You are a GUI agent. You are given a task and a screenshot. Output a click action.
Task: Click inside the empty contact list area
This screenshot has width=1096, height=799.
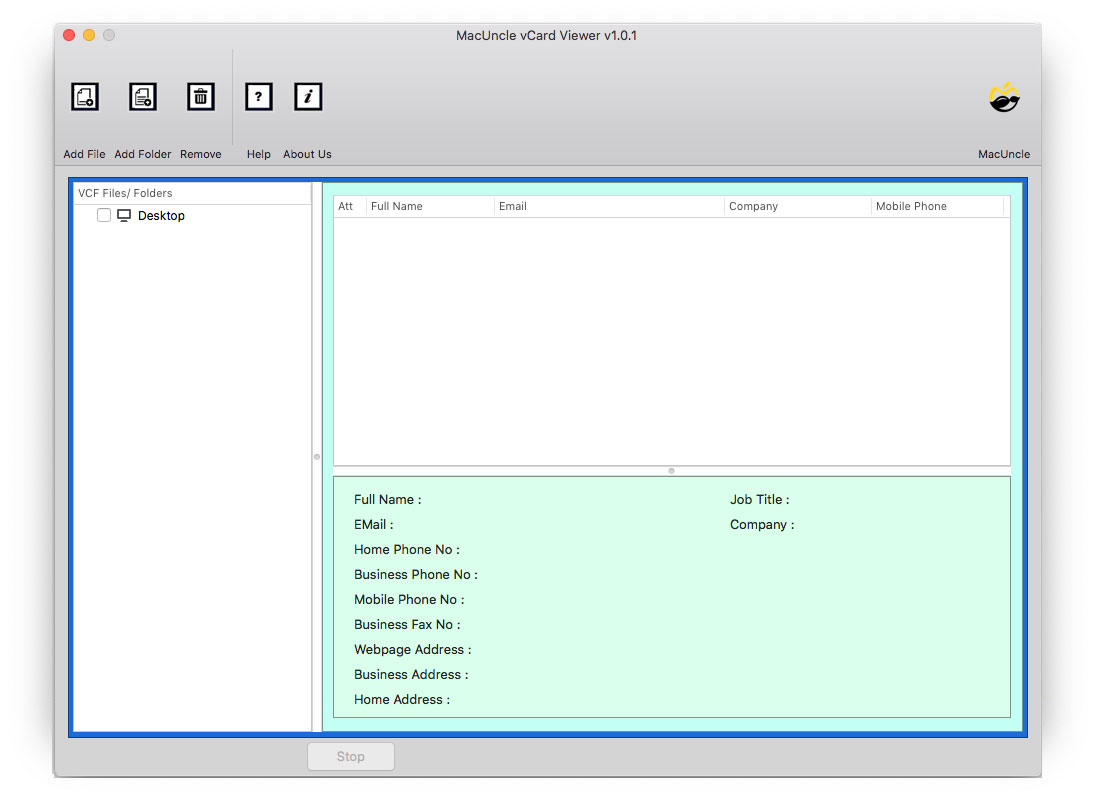[671, 340]
